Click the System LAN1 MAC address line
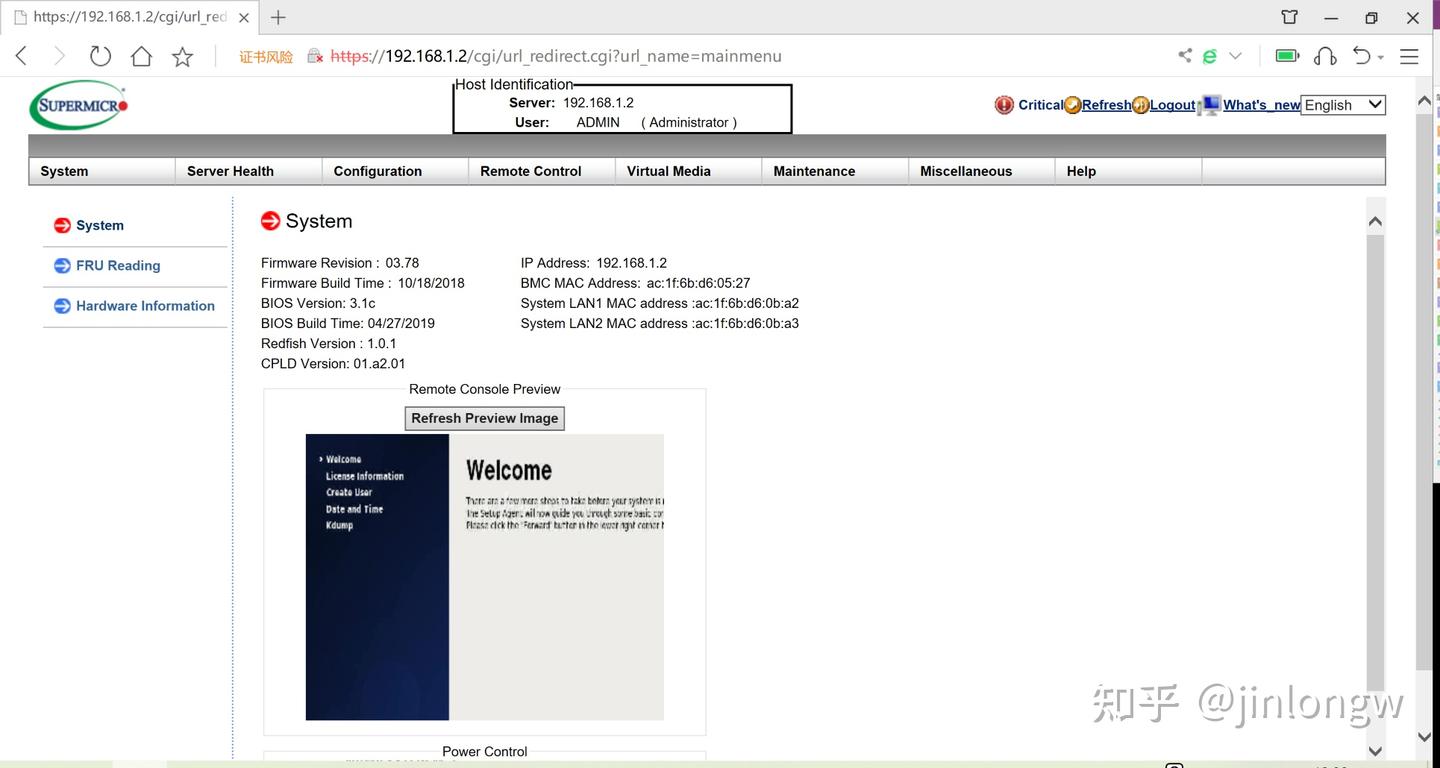This screenshot has height=768, width=1440. coord(660,303)
